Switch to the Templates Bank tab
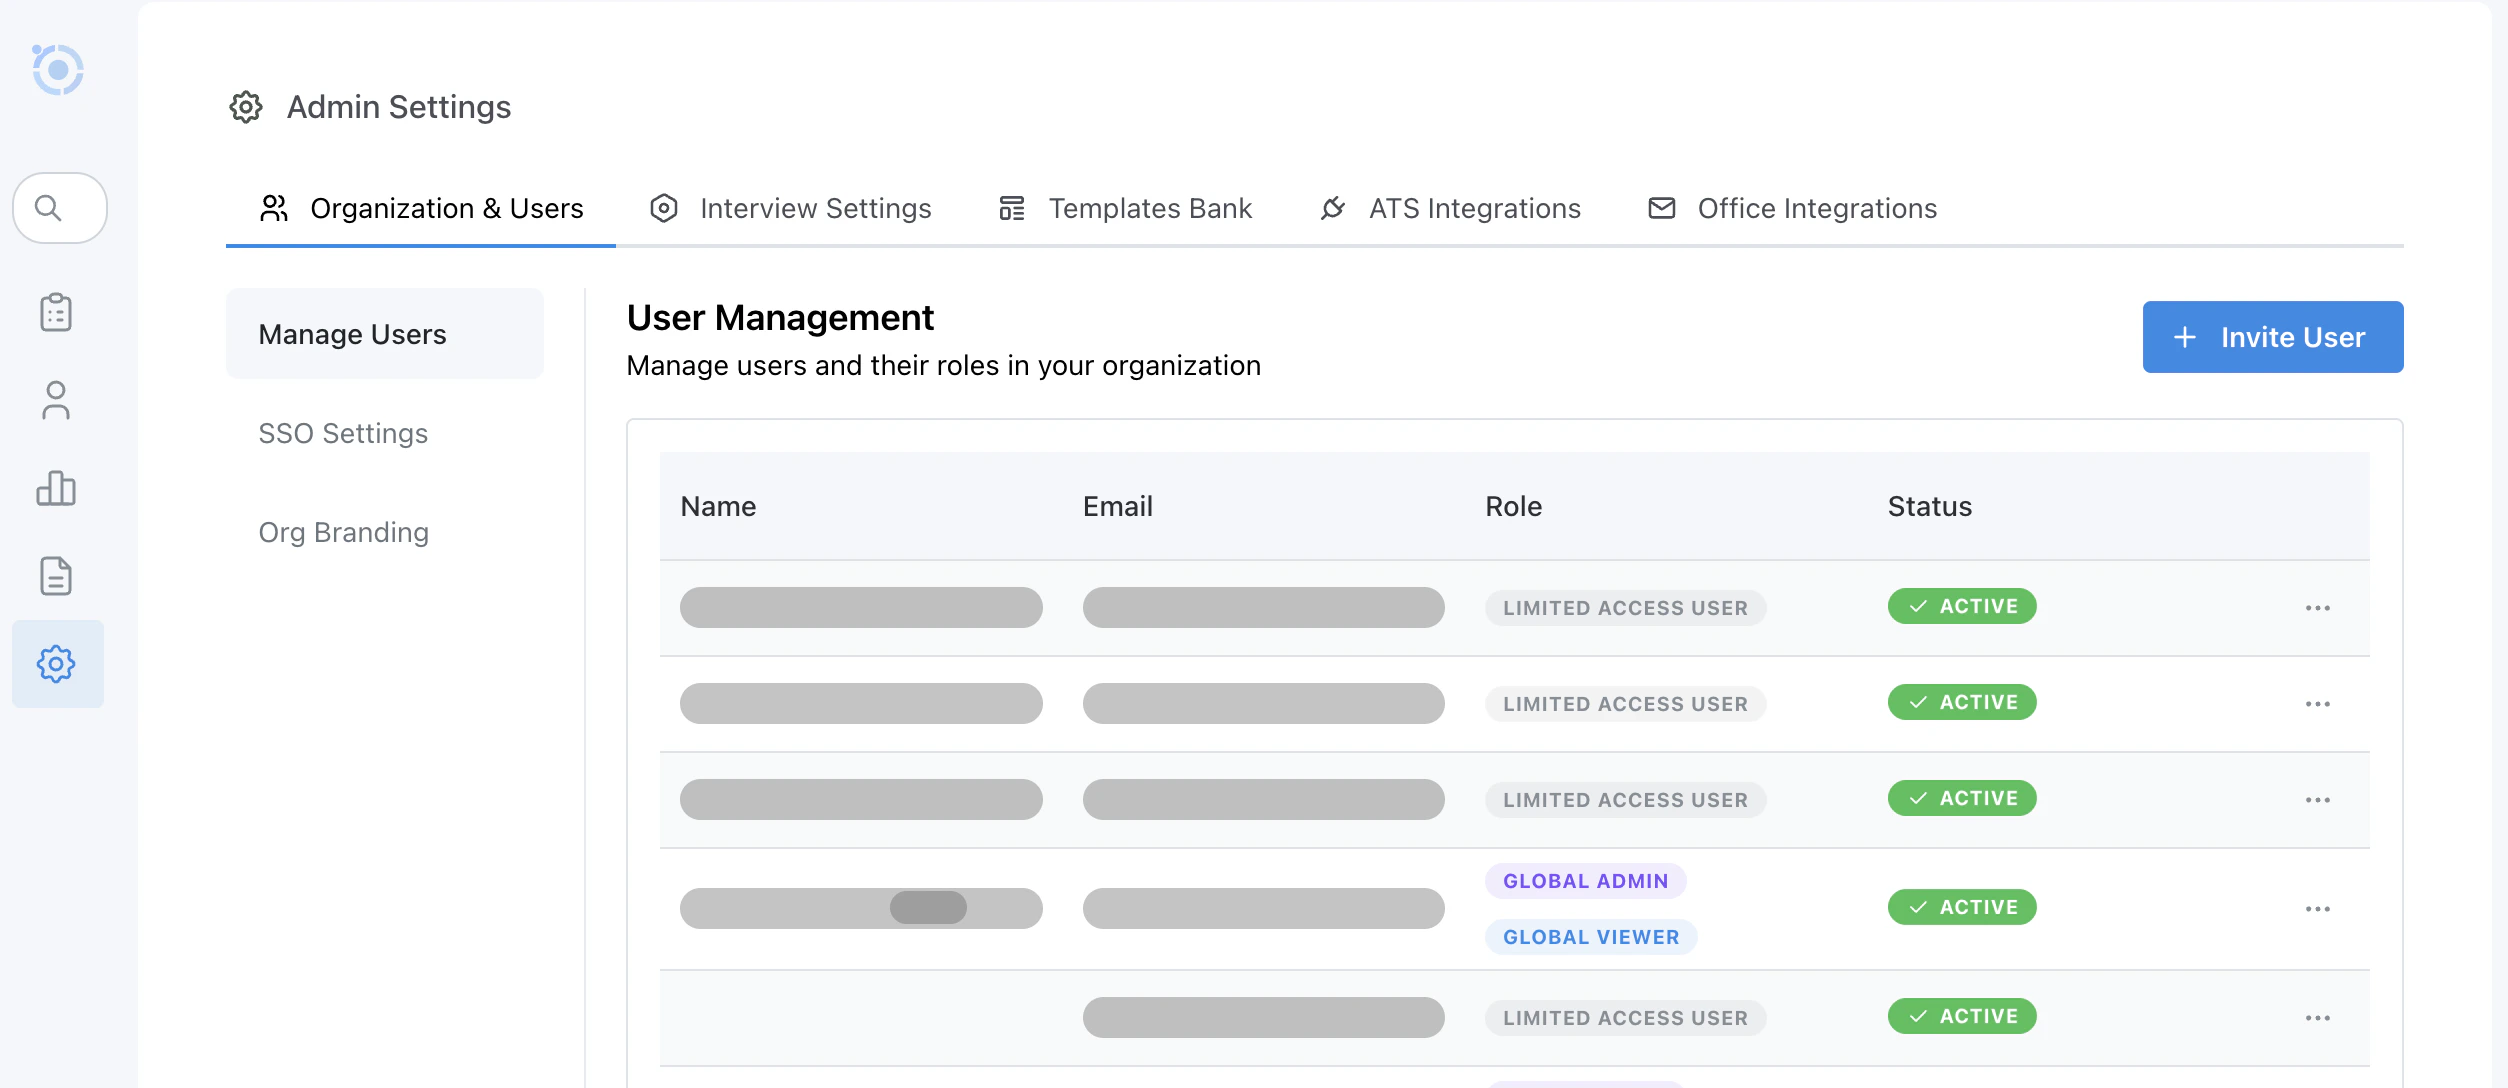 click(1150, 208)
